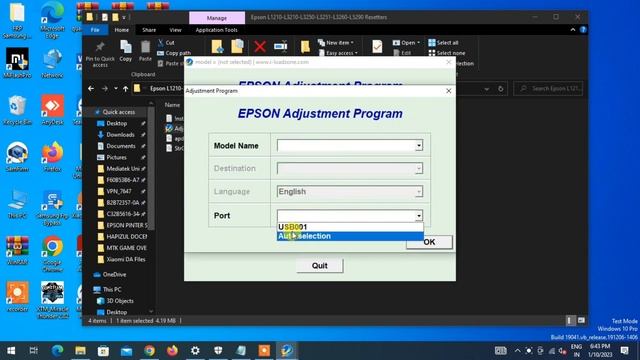Open the notification center icon

pyautogui.click(x=624, y=350)
